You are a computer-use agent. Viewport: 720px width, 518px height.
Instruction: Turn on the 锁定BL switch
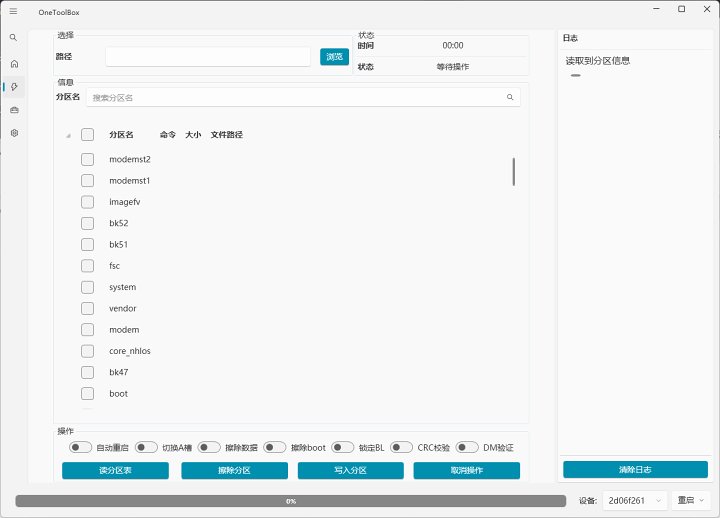(x=343, y=448)
